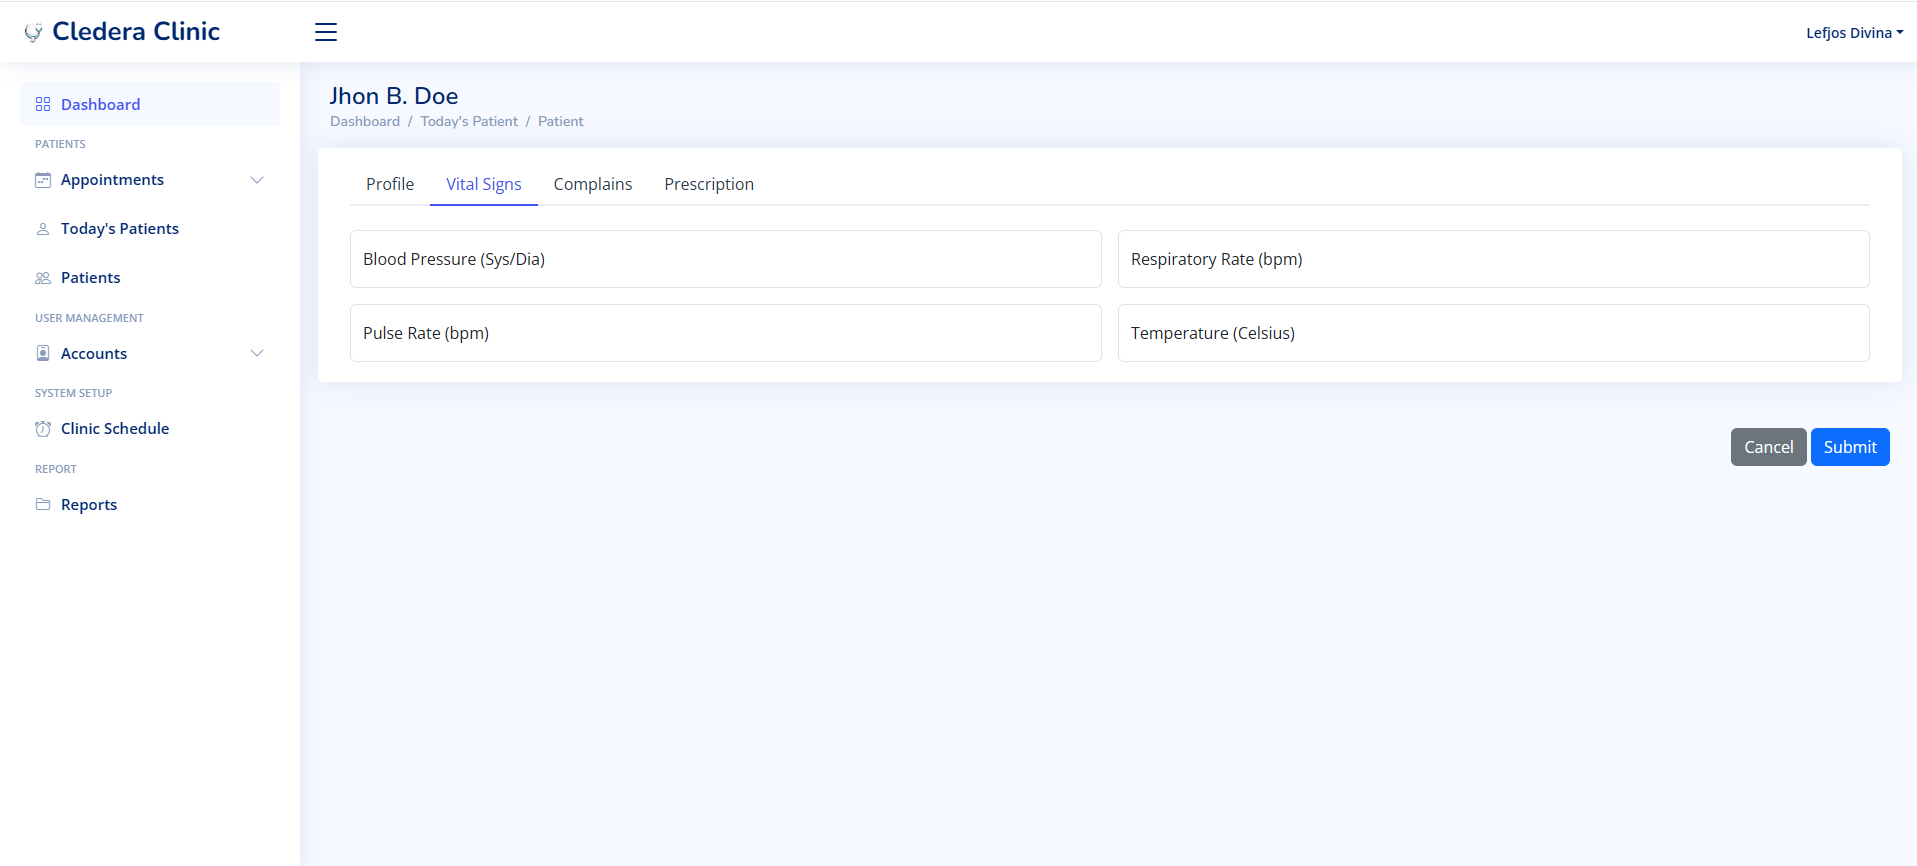Viewport: 1917px width, 866px height.
Task: Click the Patients group icon
Action: (43, 278)
